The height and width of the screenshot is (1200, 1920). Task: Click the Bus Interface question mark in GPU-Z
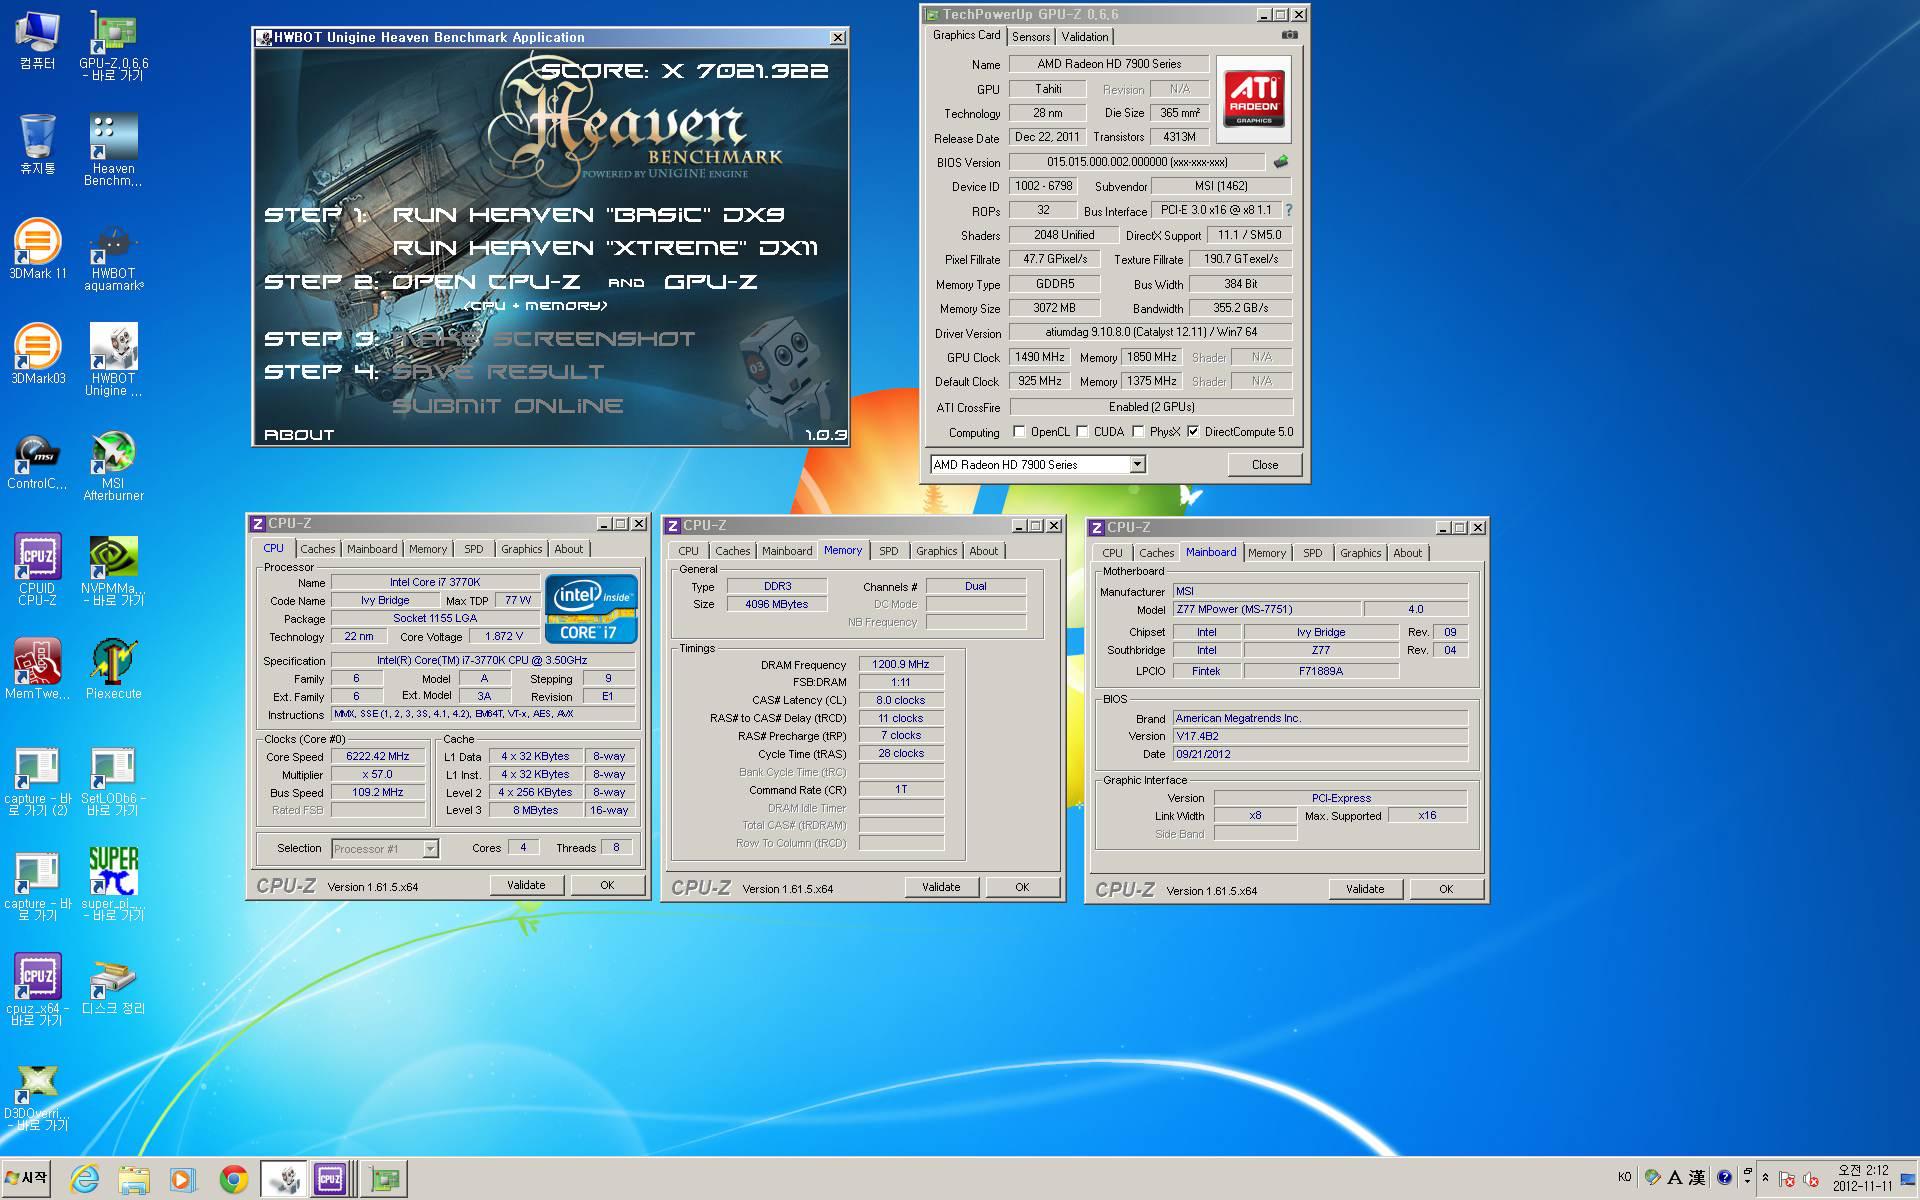point(1288,210)
